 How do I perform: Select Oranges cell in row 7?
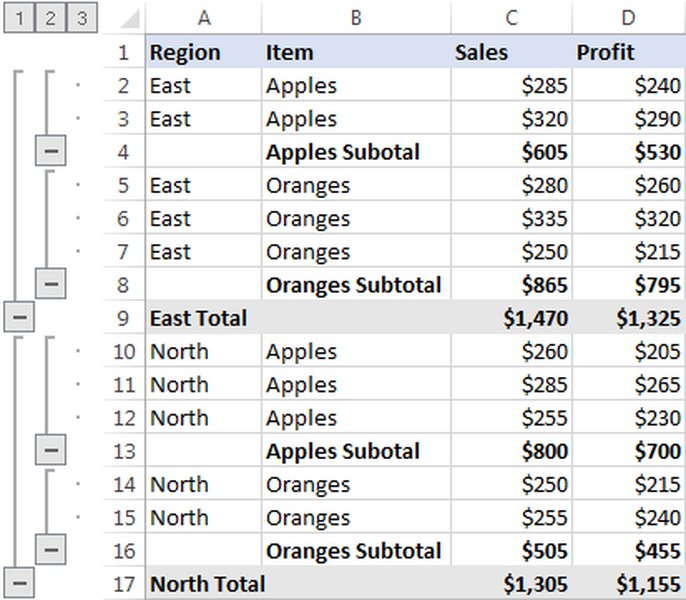coord(356,251)
